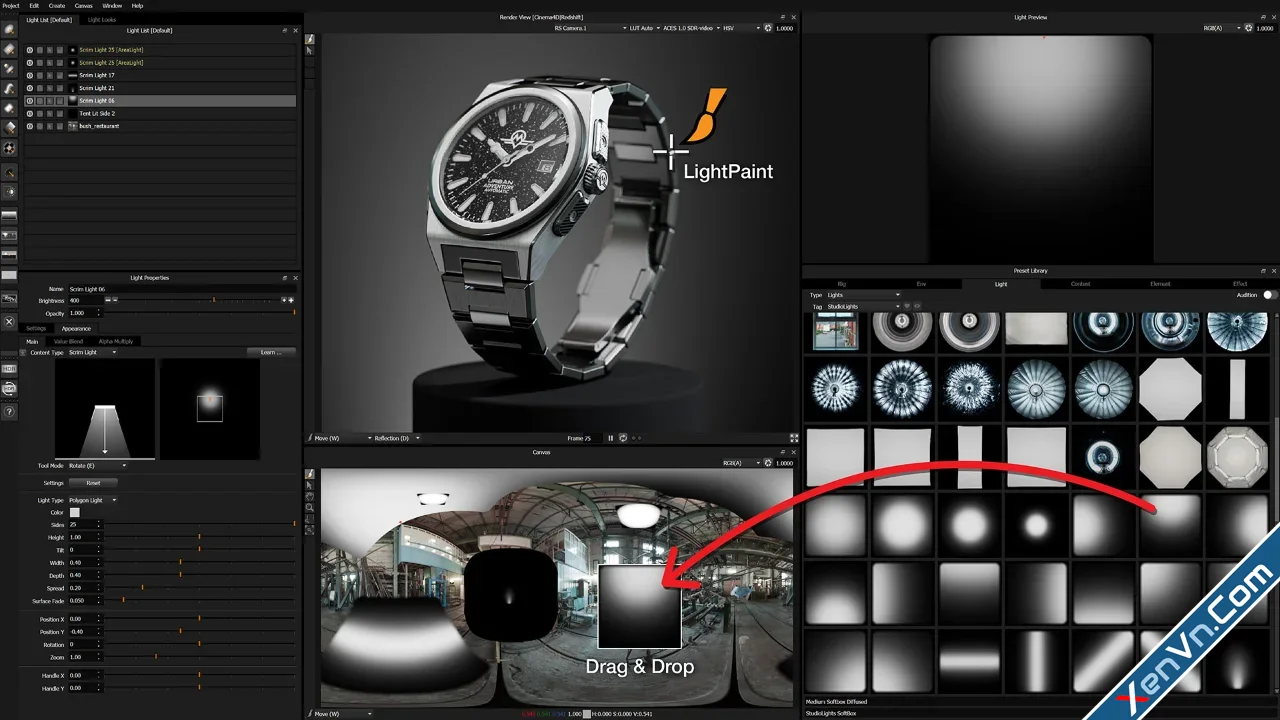The height and width of the screenshot is (720, 1280).
Task: Pause the Render View with pause button
Action: (x=610, y=438)
